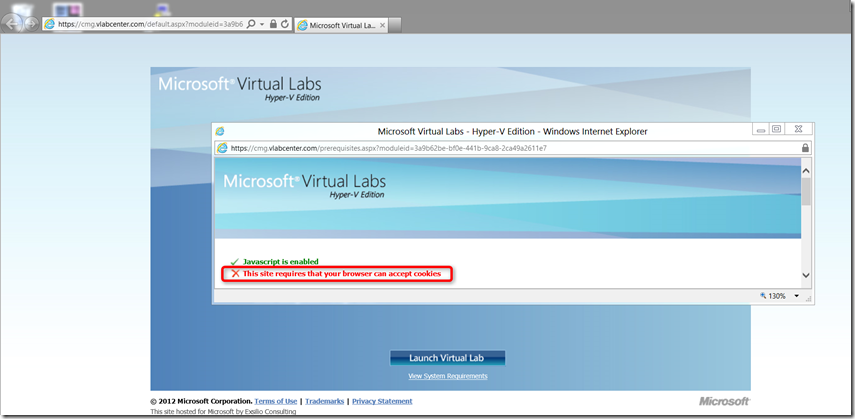Click main browser address bar URL field
The width and height of the screenshot is (855, 419).
coord(150,24)
